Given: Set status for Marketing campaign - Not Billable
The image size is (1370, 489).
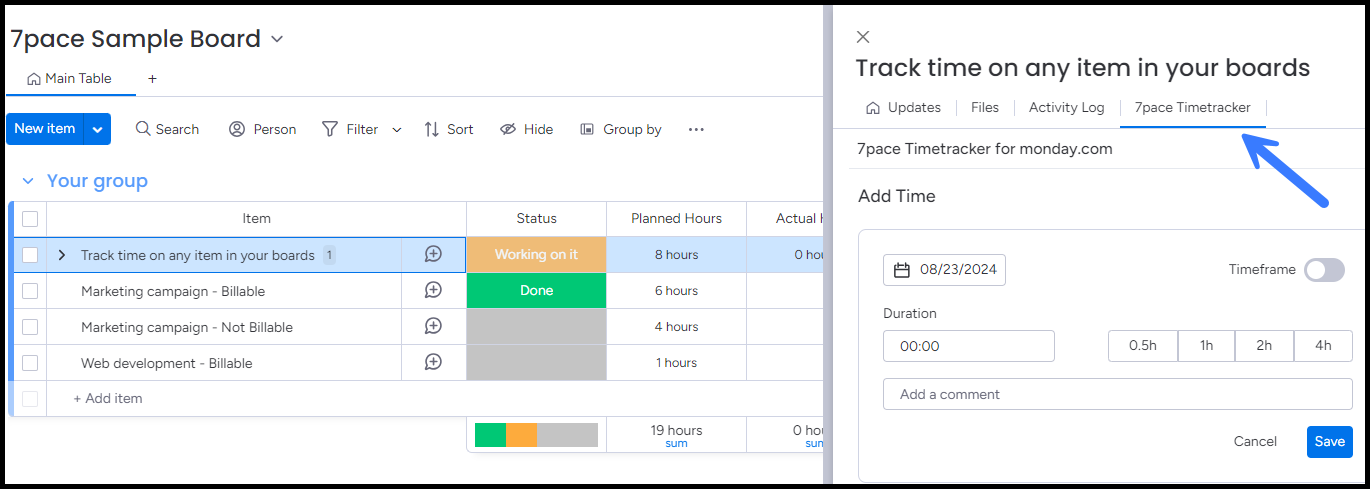Looking at the screenshot, I should 536,326.
